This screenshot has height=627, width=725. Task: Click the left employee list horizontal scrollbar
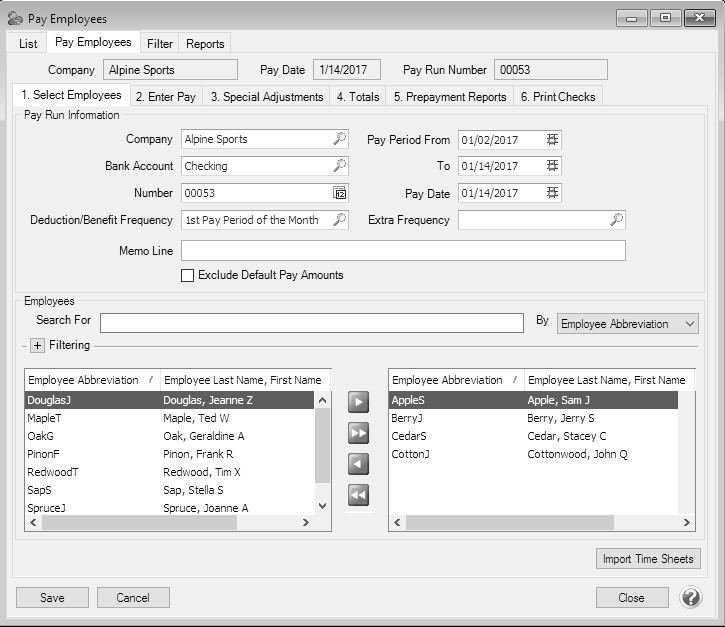(x=170, y=523)
